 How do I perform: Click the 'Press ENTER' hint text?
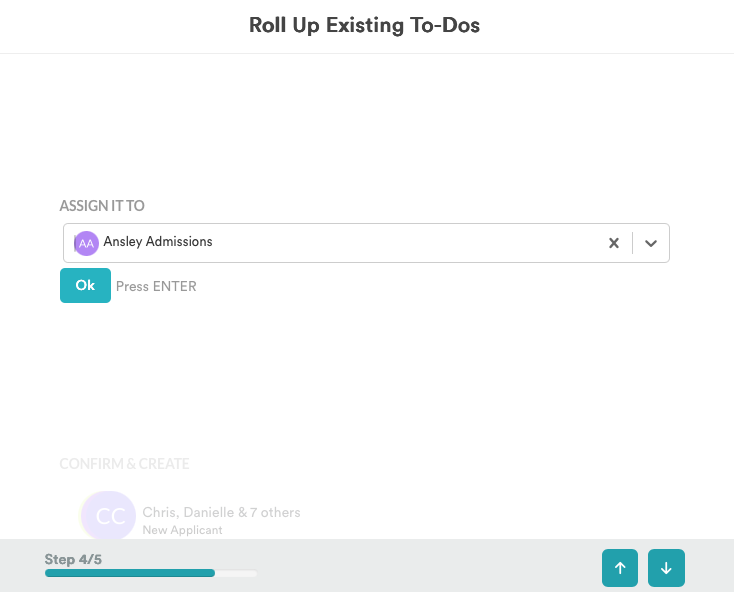click(x=156, y=286)
